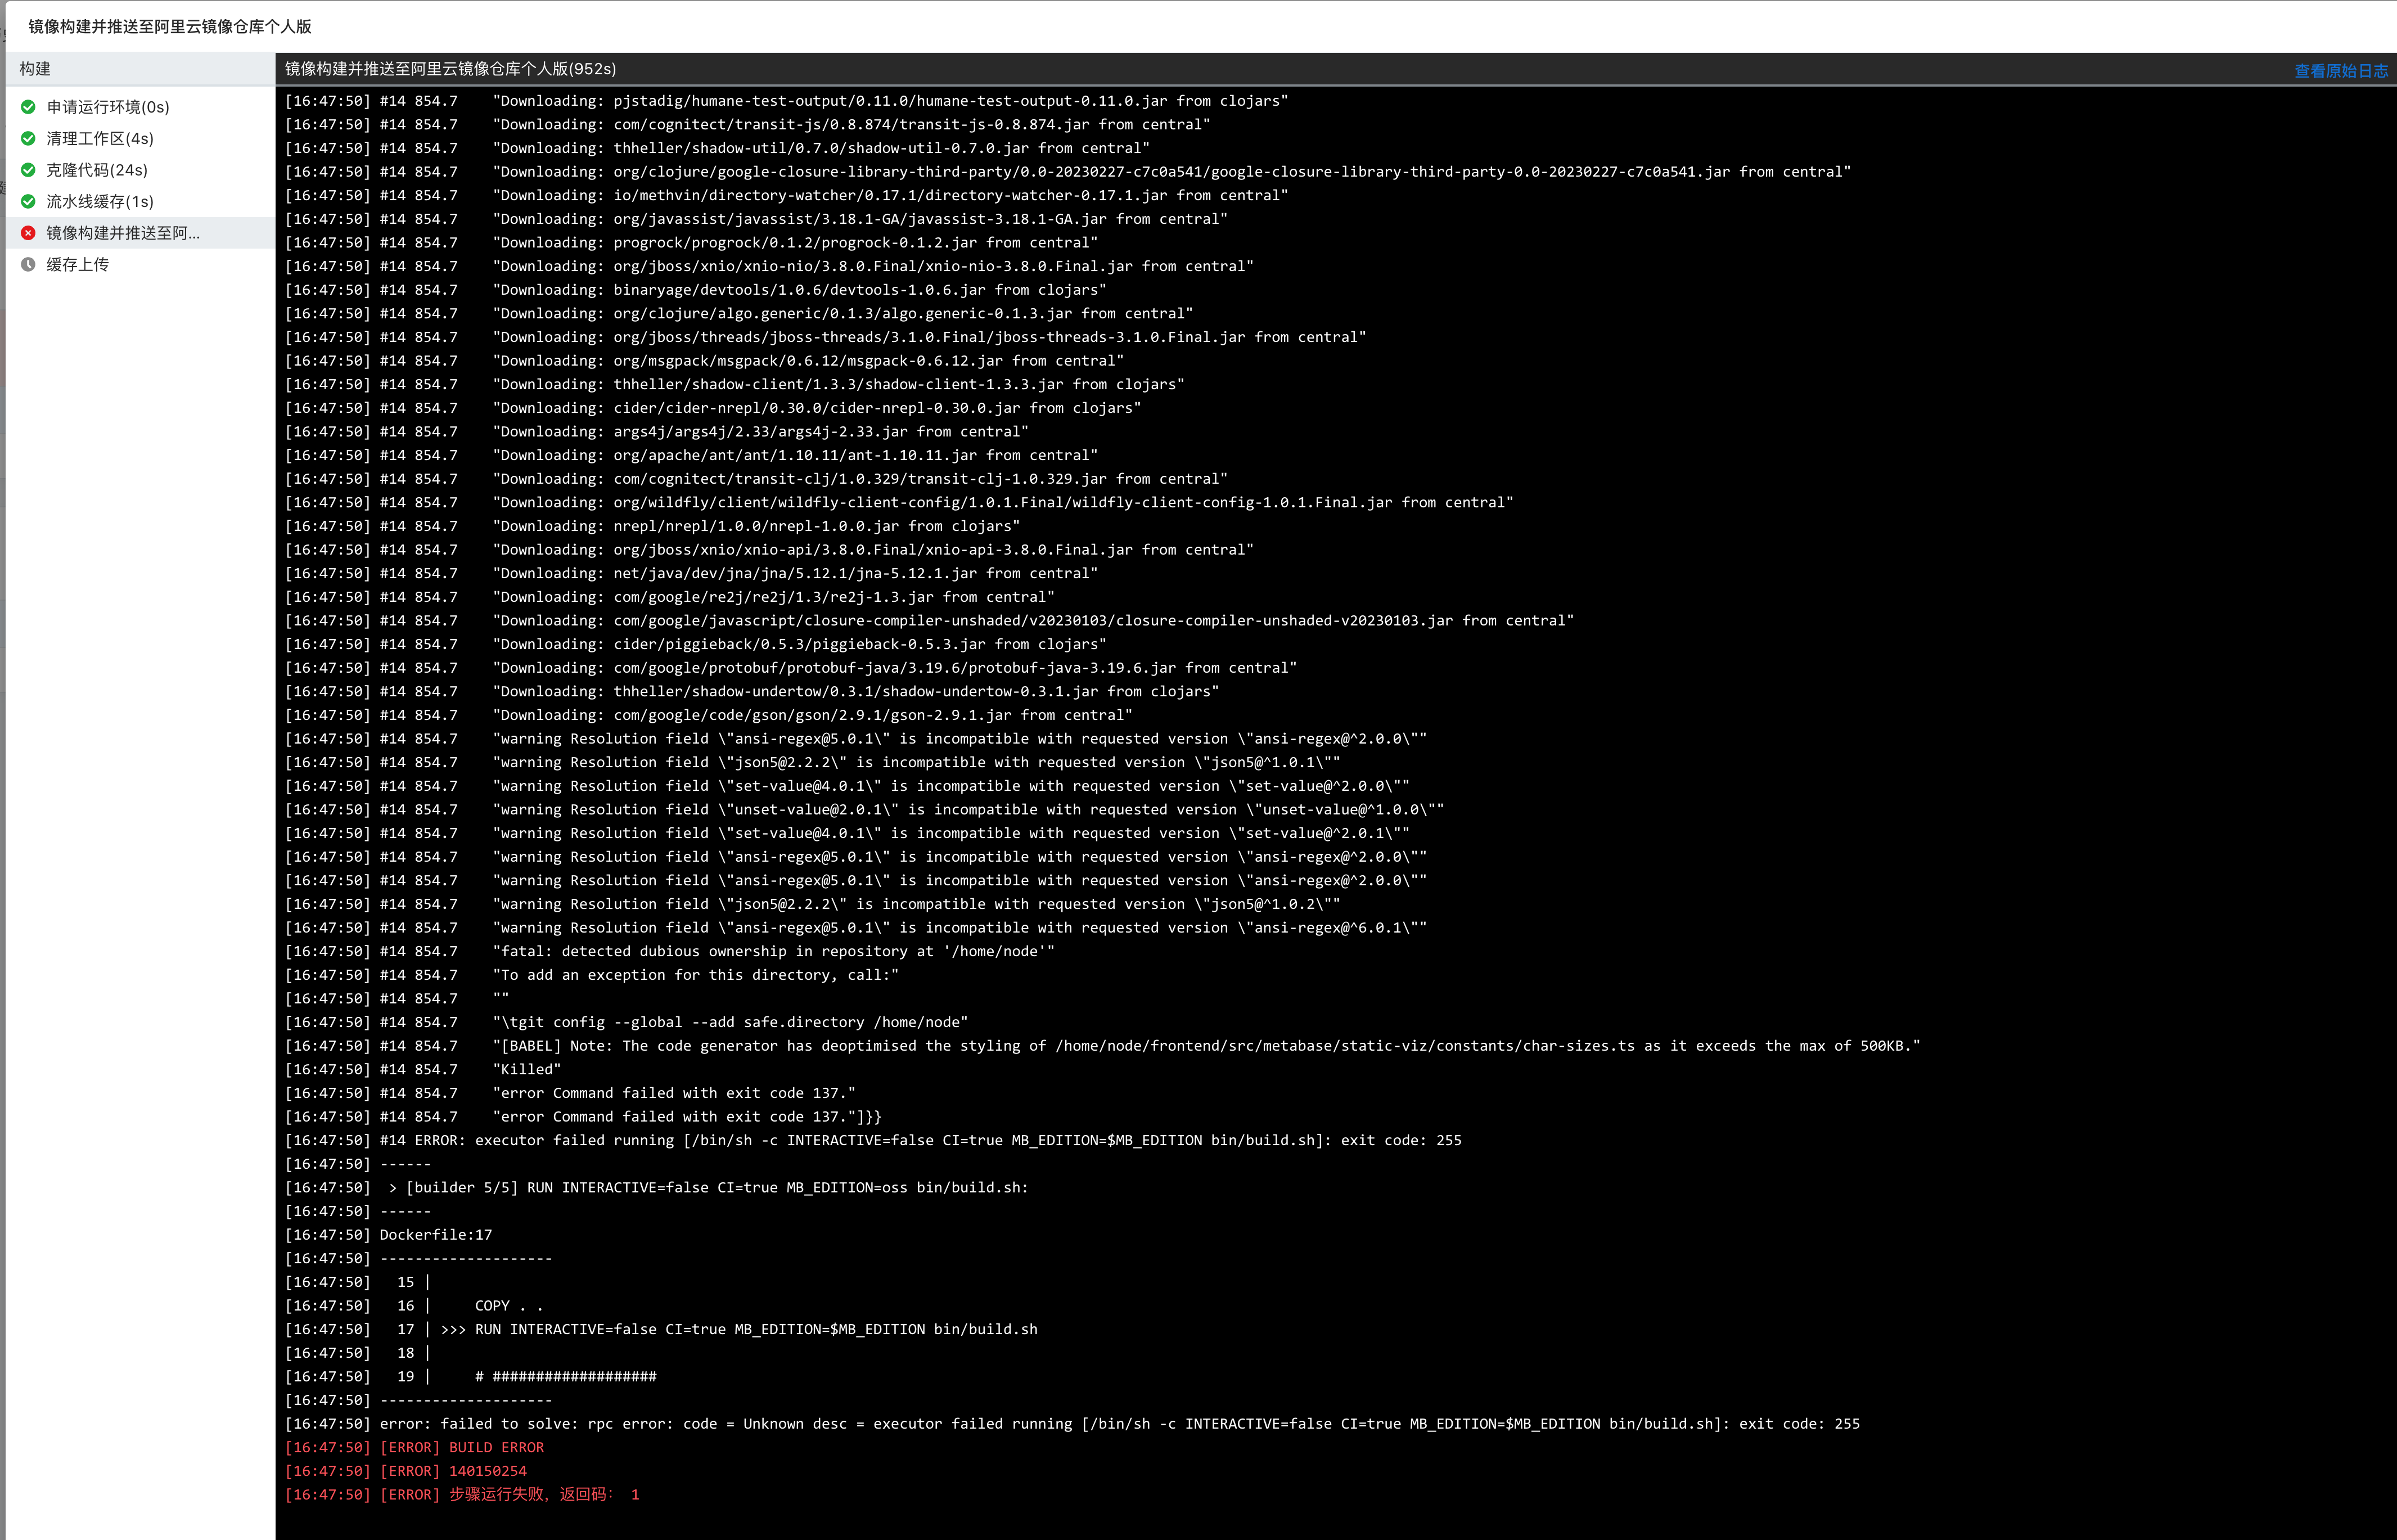Open the 申请运行环境(0s) step log
This screenshot has height=1540, width=2397.
tap(108, 107)
